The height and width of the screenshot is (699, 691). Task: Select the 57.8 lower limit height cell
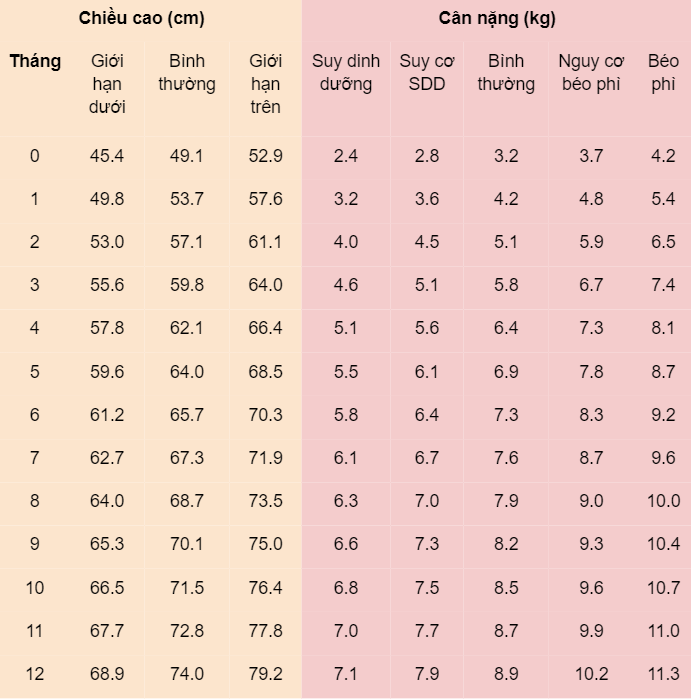pos(107,328)
